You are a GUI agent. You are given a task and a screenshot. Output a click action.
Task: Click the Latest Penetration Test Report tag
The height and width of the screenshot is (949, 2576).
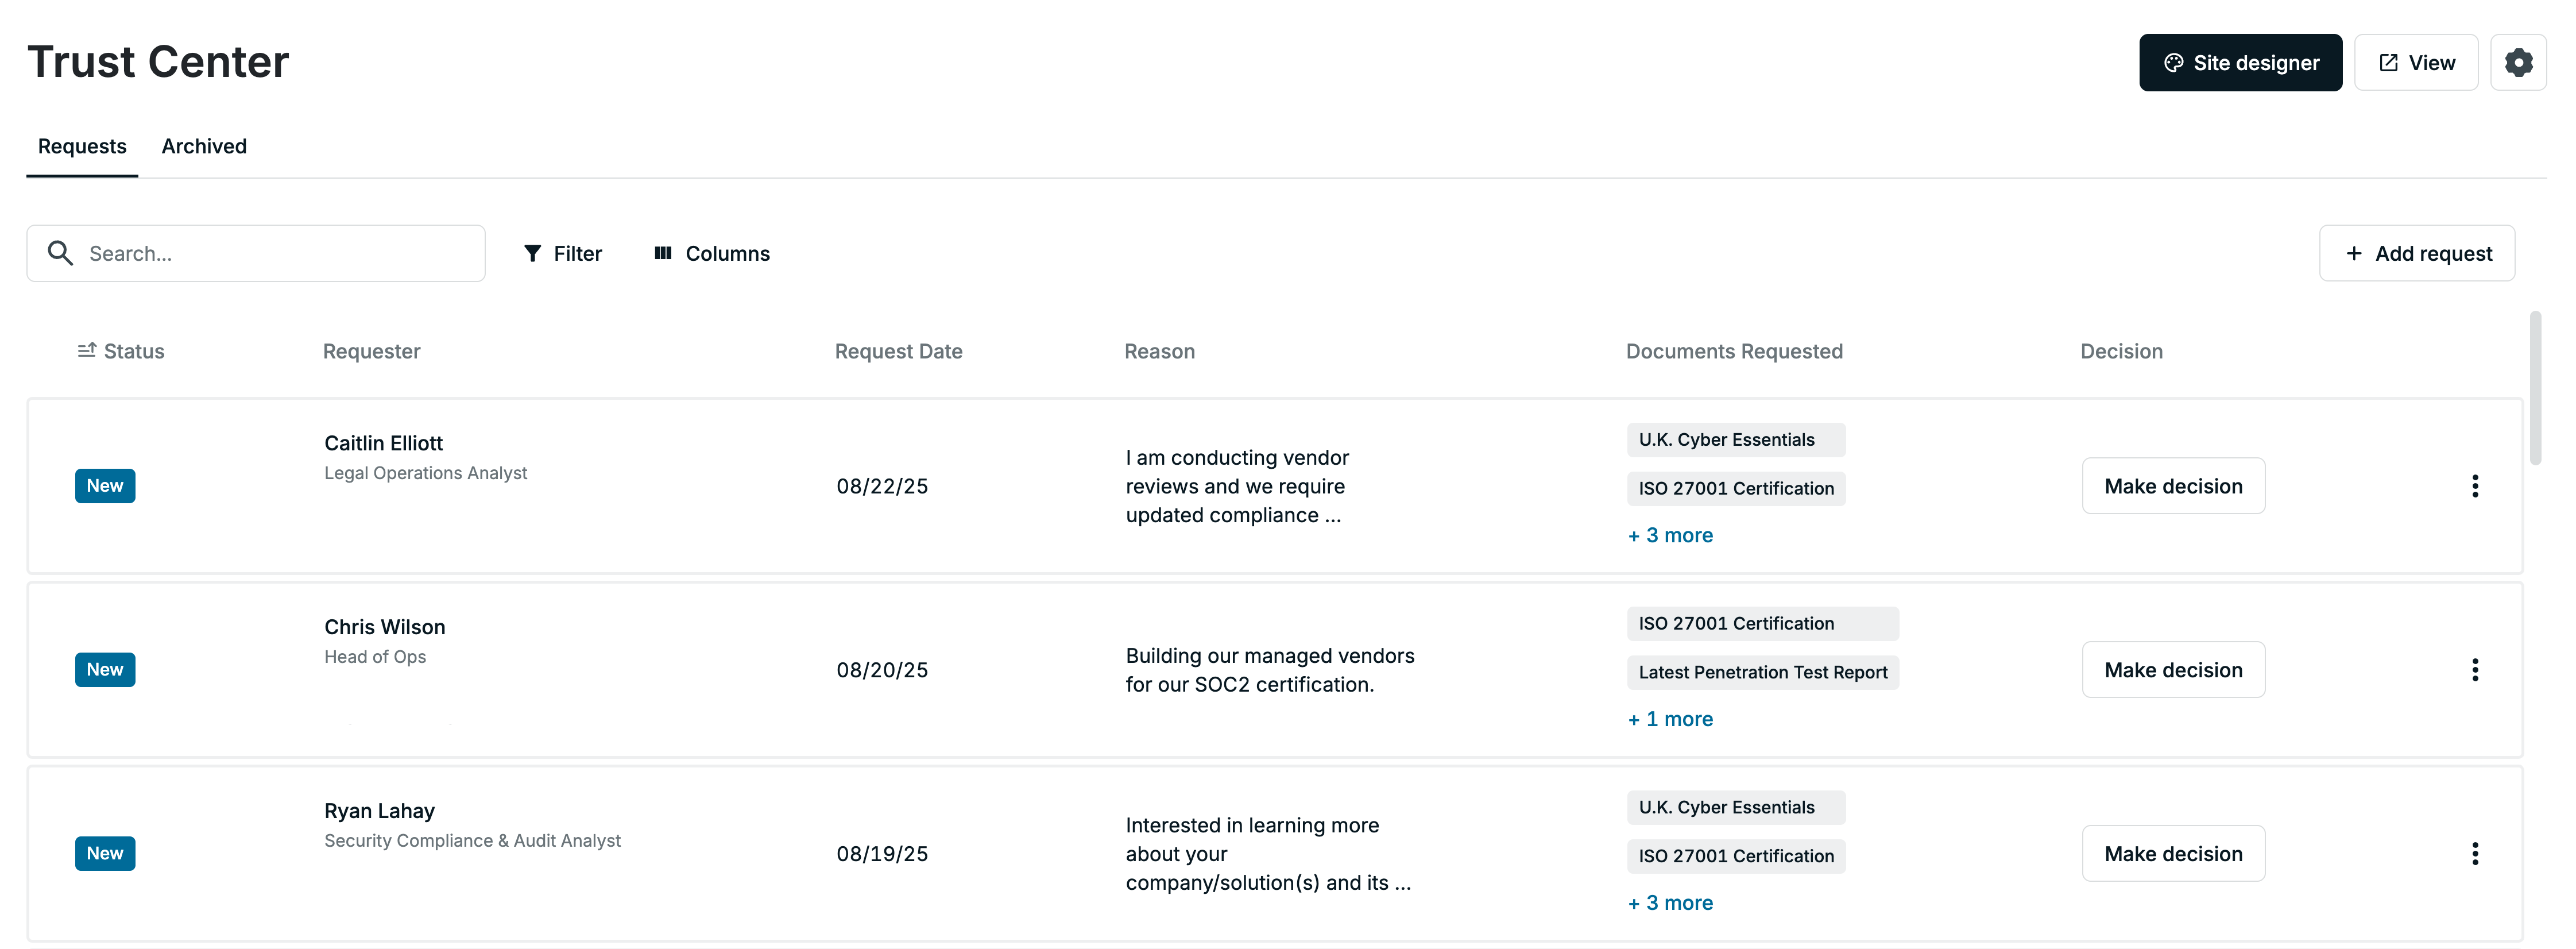[x=1762, y=673]
